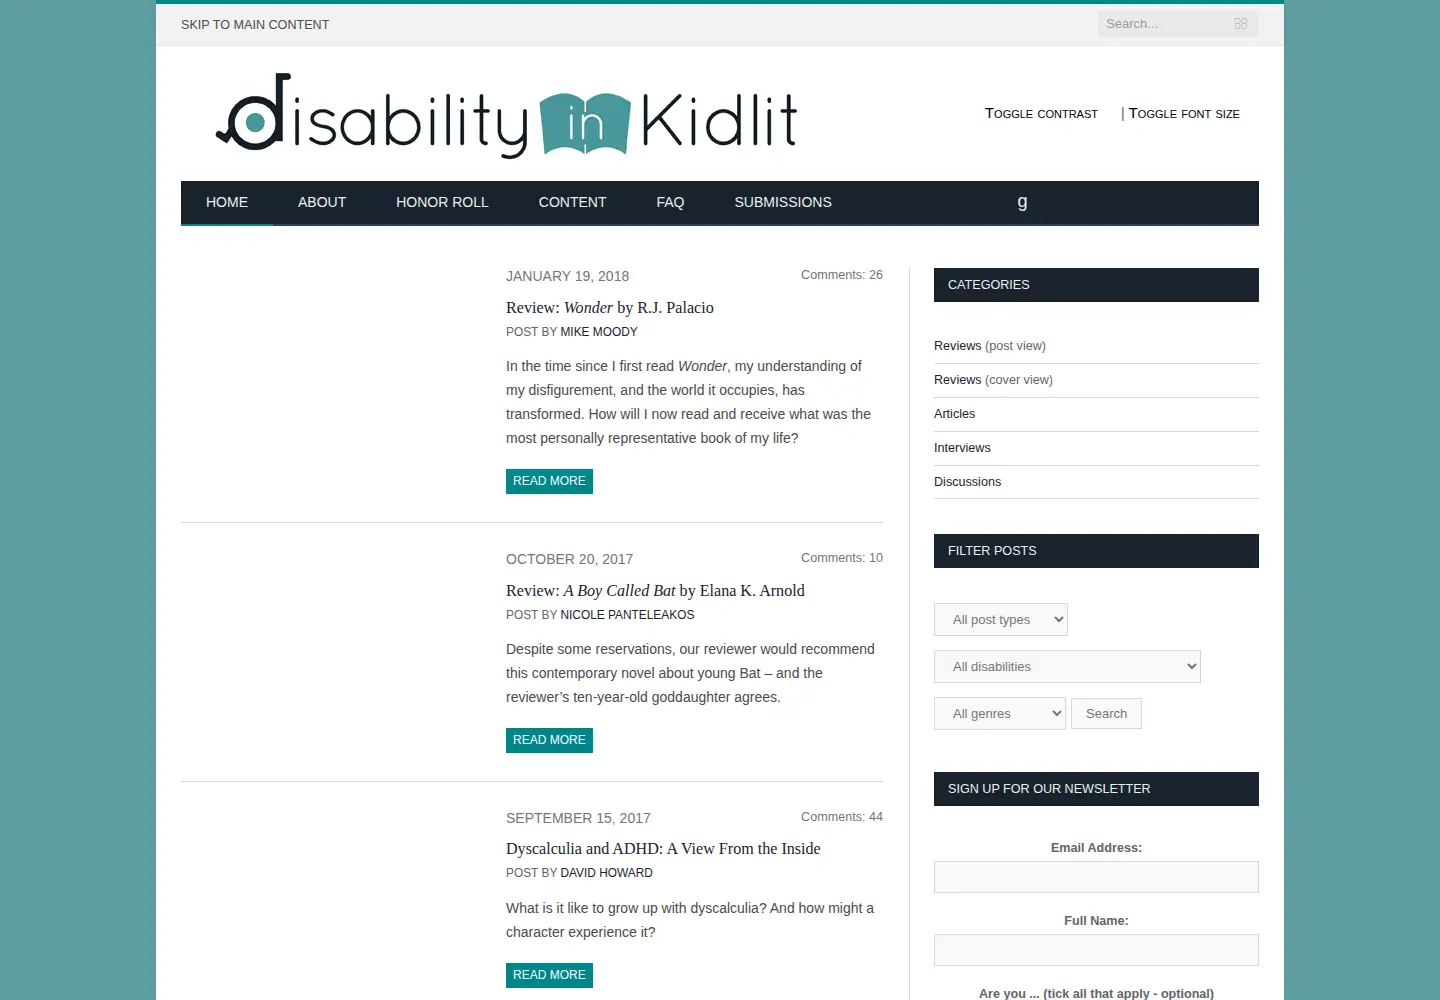Screen dimensions: 1440x1000
Task: Click the search icon in top bar
Action: click(x=1241, y=24)
